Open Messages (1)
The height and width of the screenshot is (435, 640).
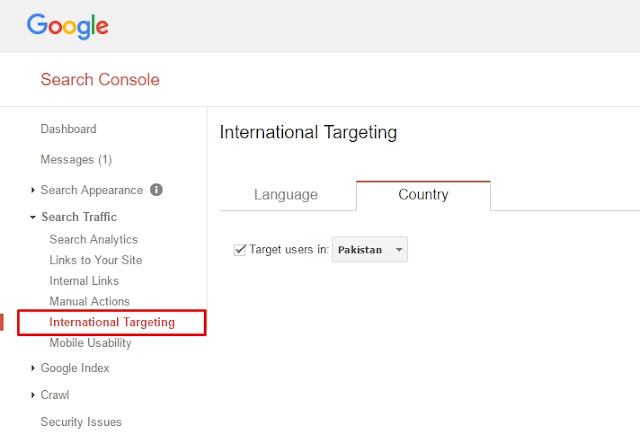tap(76, 160)
